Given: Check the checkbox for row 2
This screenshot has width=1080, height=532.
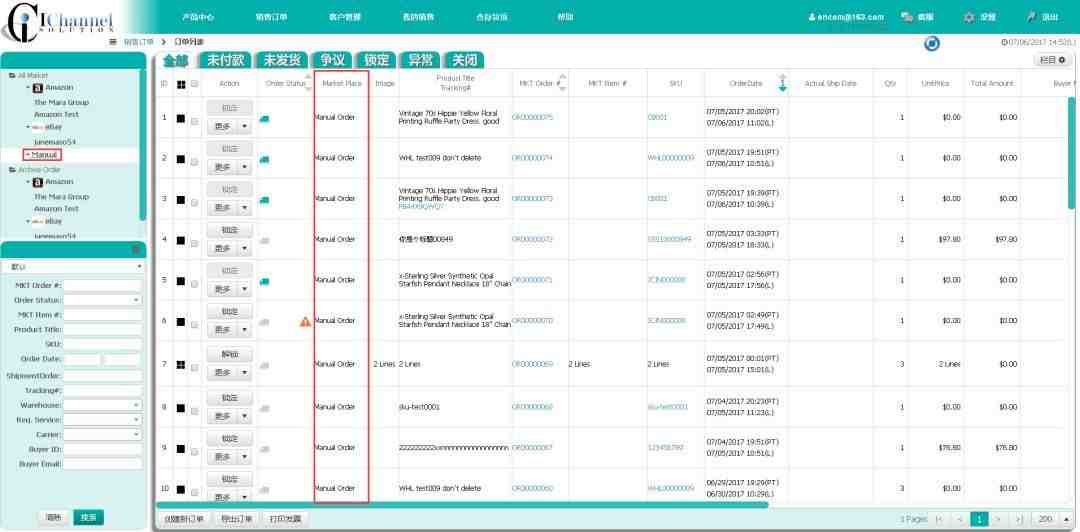Looking at the screenshot, I should tap(195, 162).
